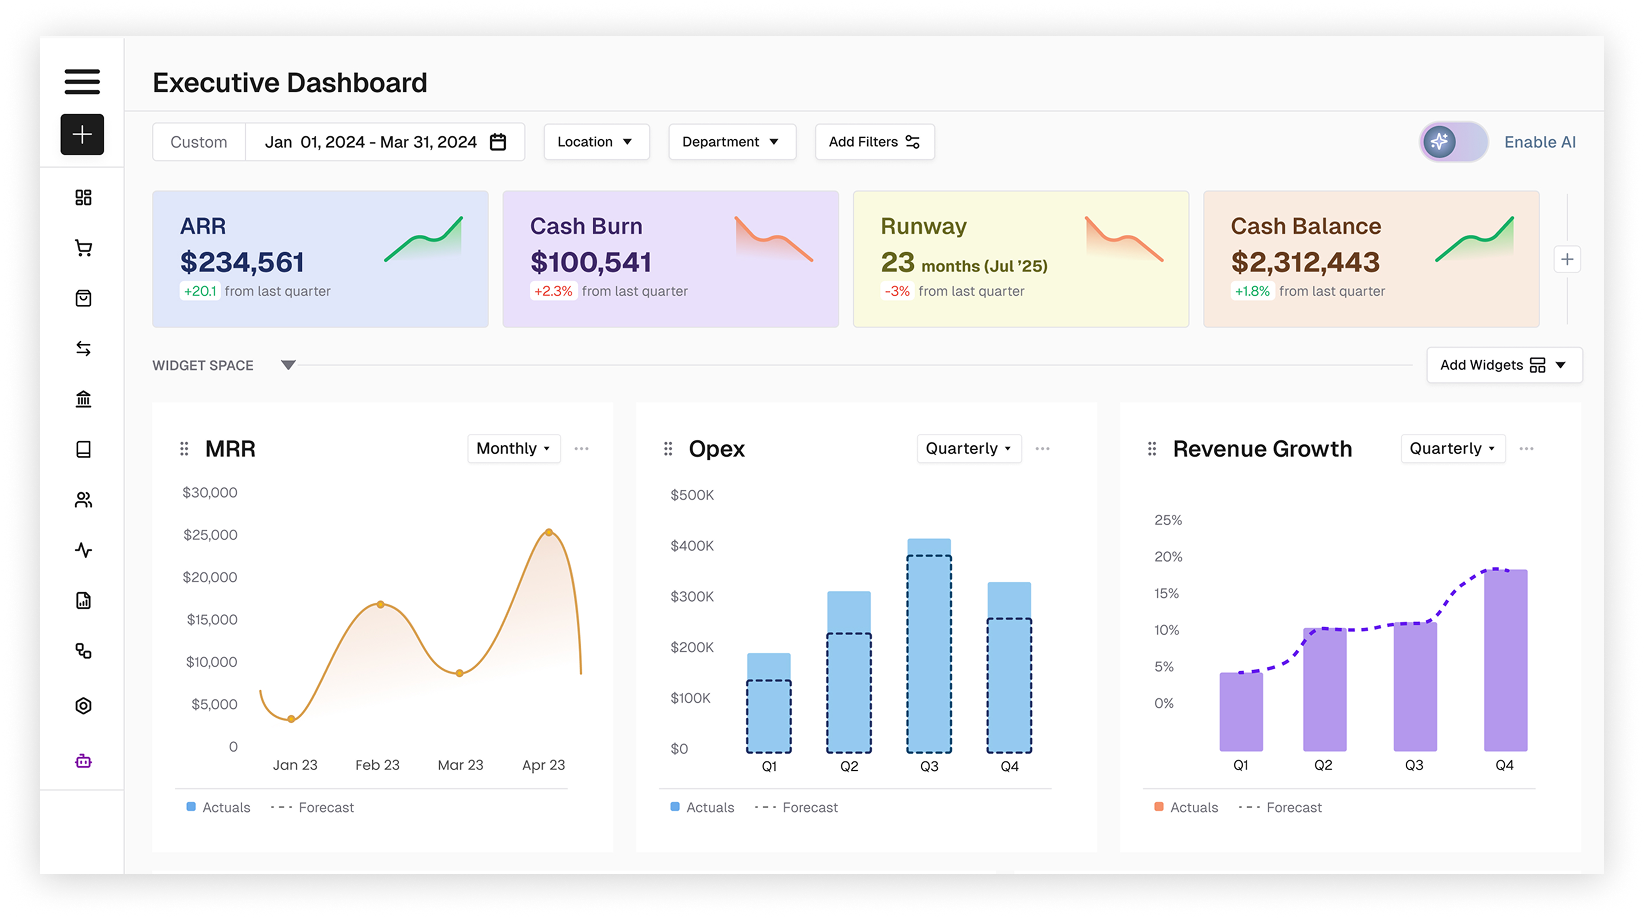Open MRR widget three-dot menu
Viewport: 1644px width, 918px height.
tap(582, 449)
